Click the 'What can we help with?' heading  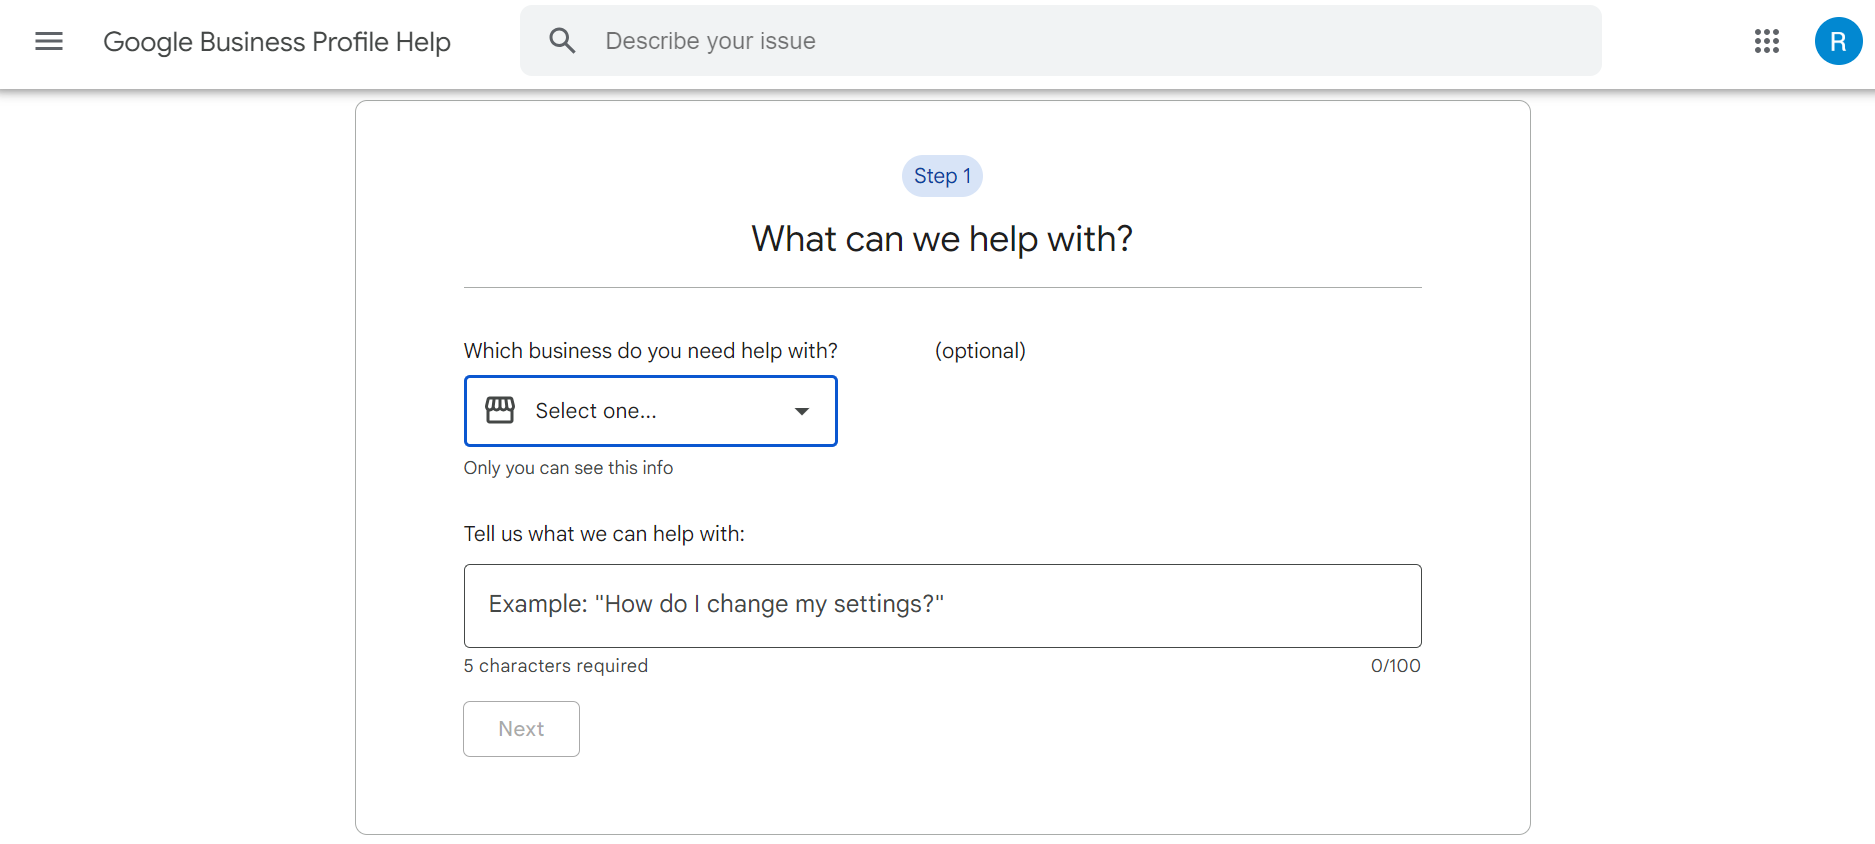[x=942, y=239]
